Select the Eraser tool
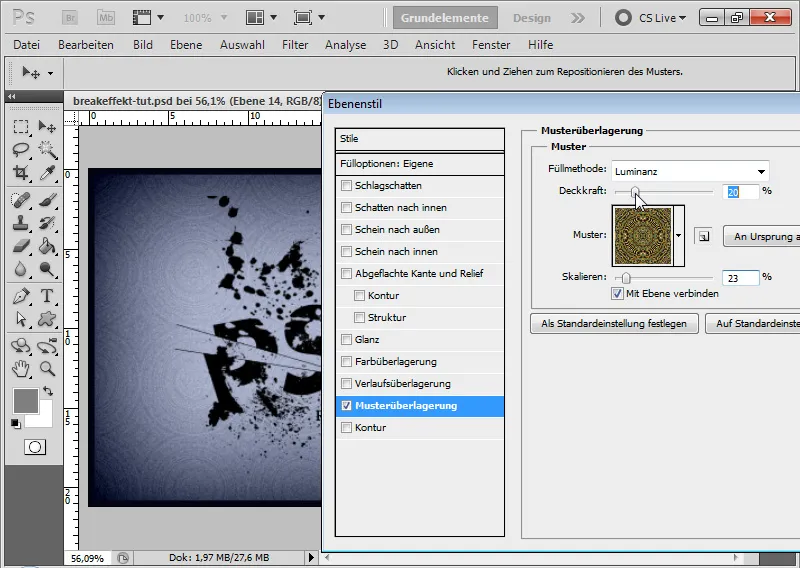Screen dimensions: 800x568 21,246
